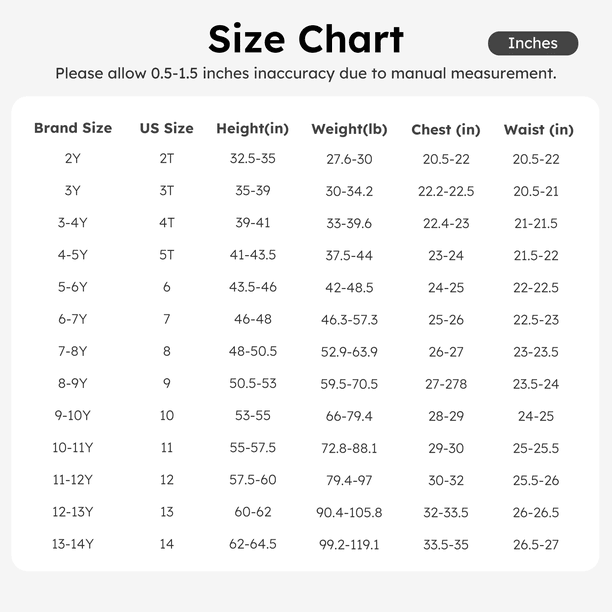612x612 pixels.
Task: Click the Weight(lb) column header
Action: 349,129
